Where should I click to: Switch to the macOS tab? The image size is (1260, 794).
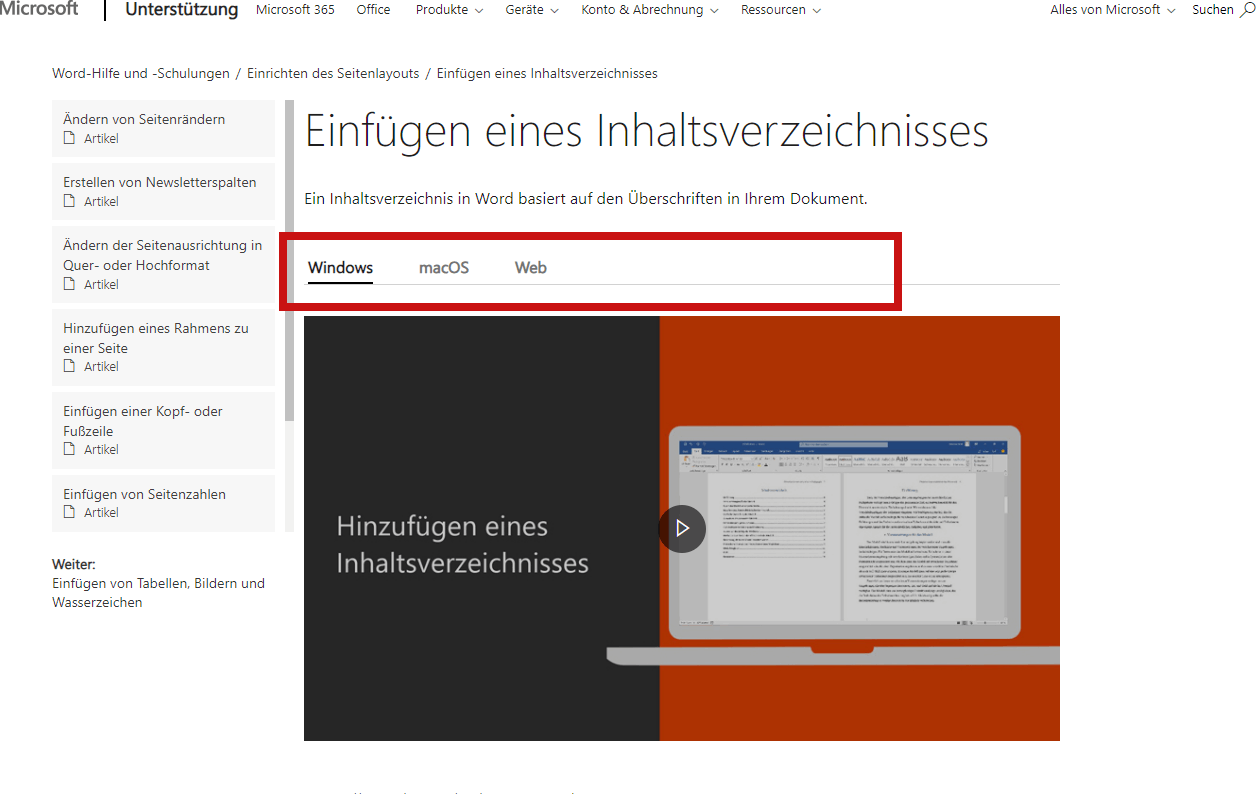[x=444, y=268]
